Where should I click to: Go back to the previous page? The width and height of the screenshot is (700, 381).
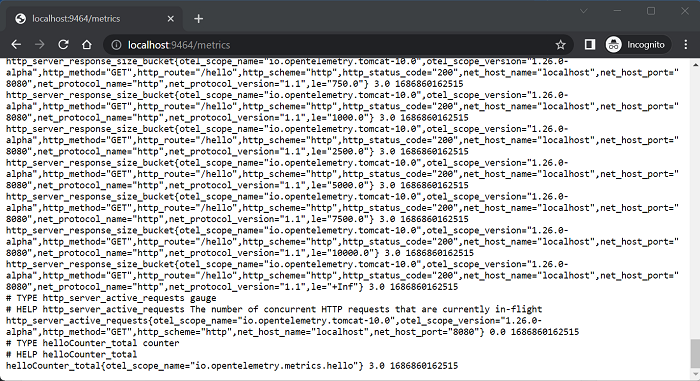pos(16,45)
